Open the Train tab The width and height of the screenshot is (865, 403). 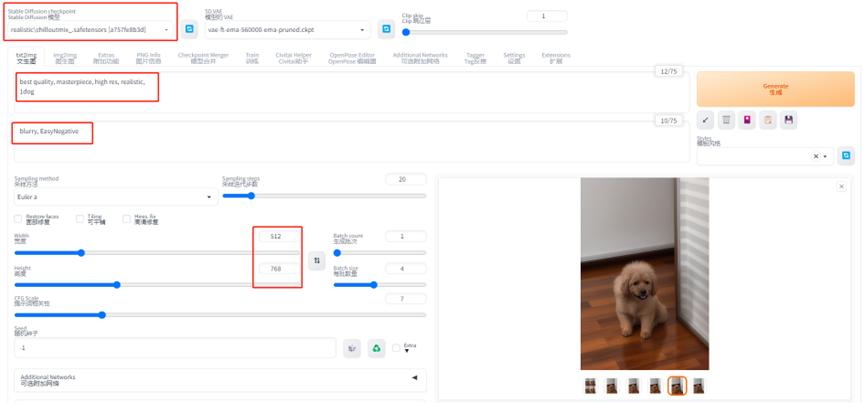(x=252, y=58)
